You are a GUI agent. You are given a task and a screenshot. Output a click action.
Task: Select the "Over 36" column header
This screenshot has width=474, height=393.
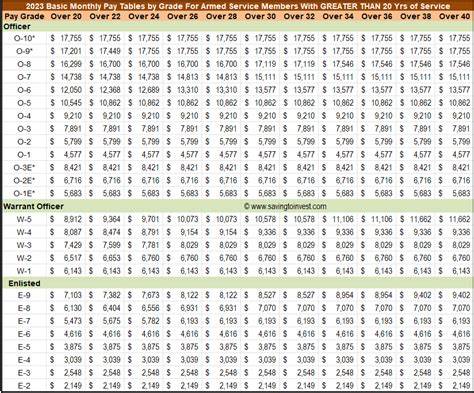tap(377, 16)
